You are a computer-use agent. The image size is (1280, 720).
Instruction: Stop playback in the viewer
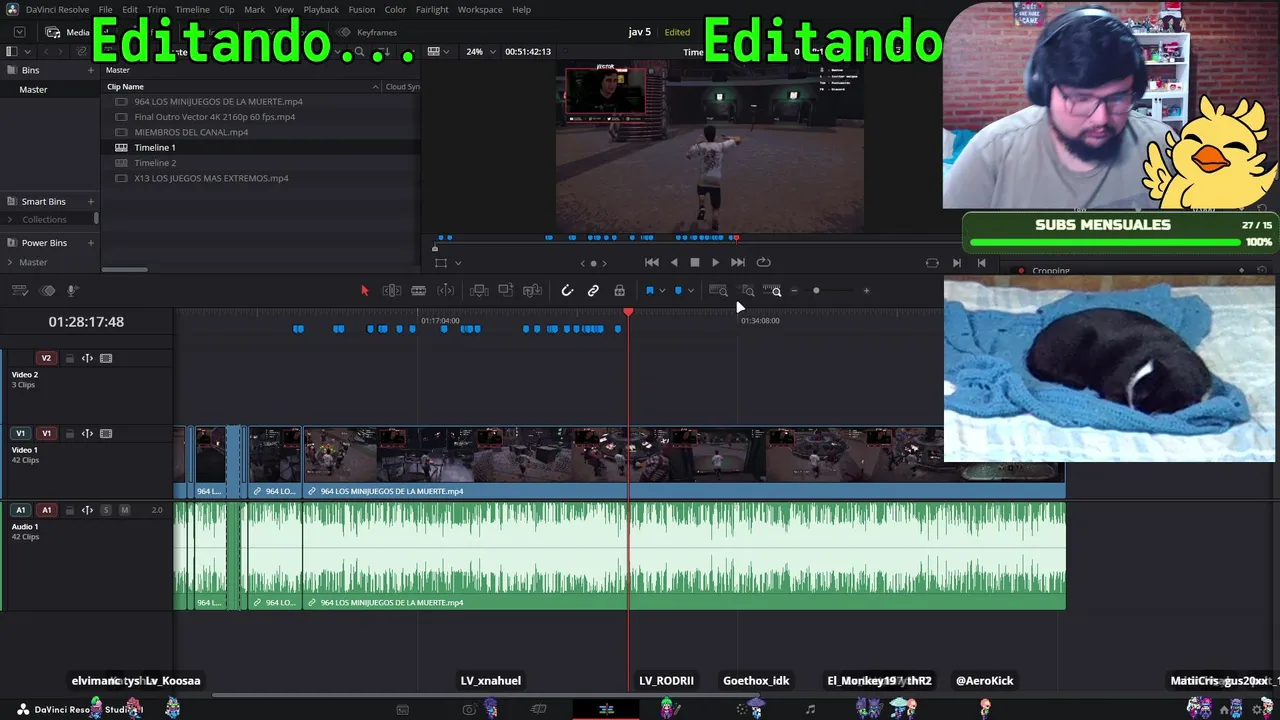(x=695, y=263)
